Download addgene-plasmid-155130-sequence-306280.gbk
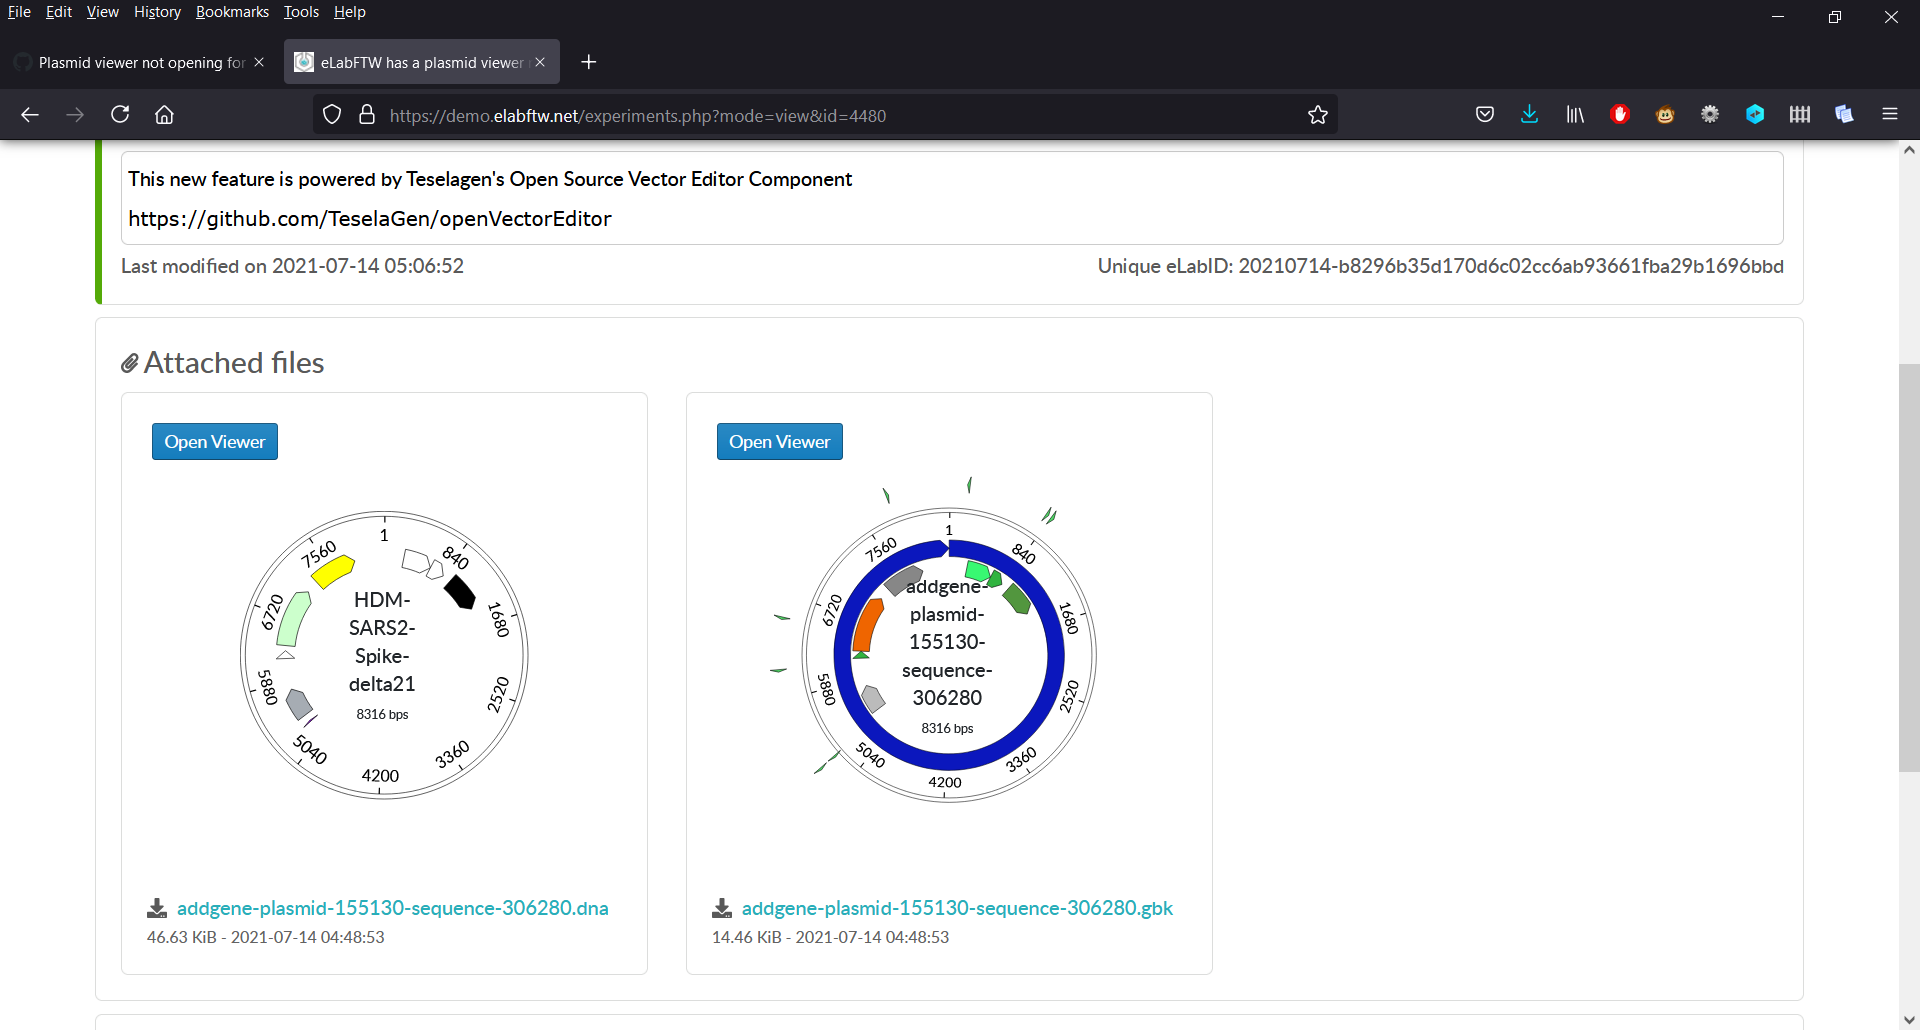 pyautogui.click(x=957, y=907)
